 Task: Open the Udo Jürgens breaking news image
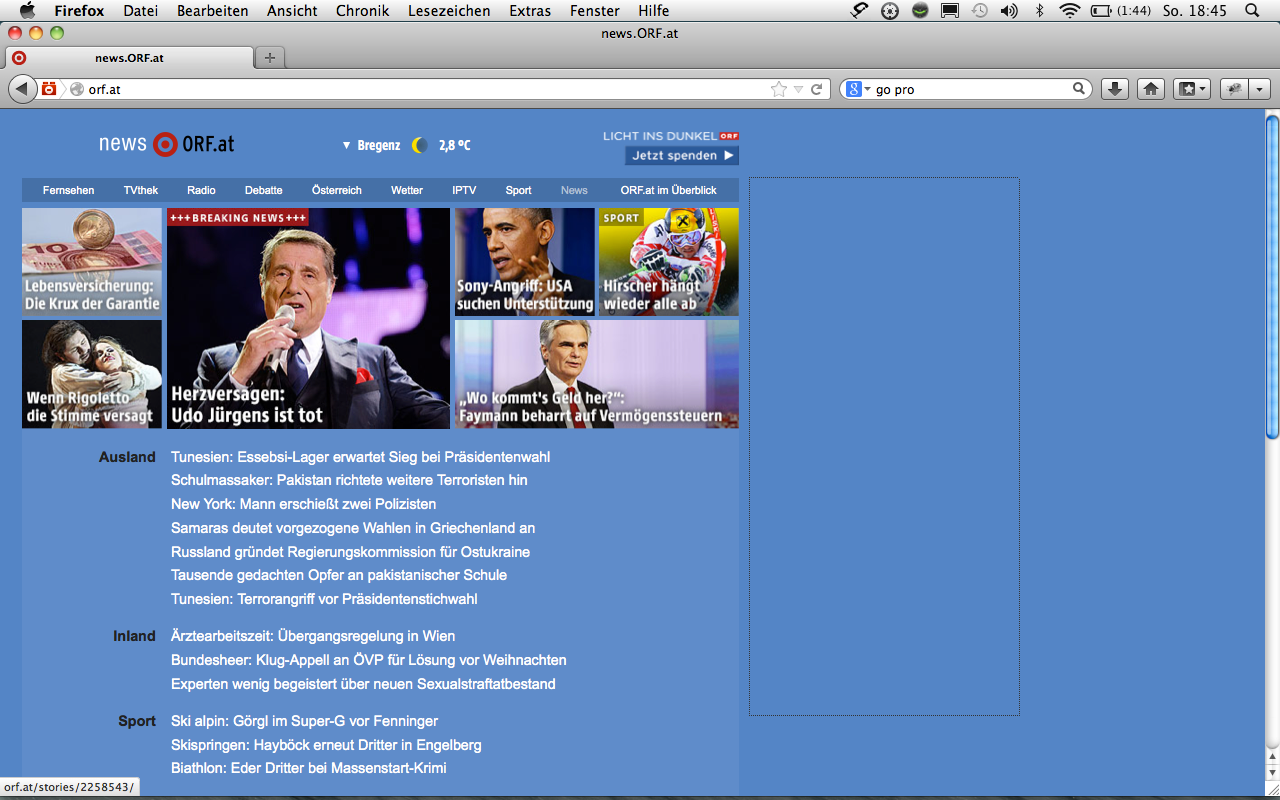tap(308, 318)
